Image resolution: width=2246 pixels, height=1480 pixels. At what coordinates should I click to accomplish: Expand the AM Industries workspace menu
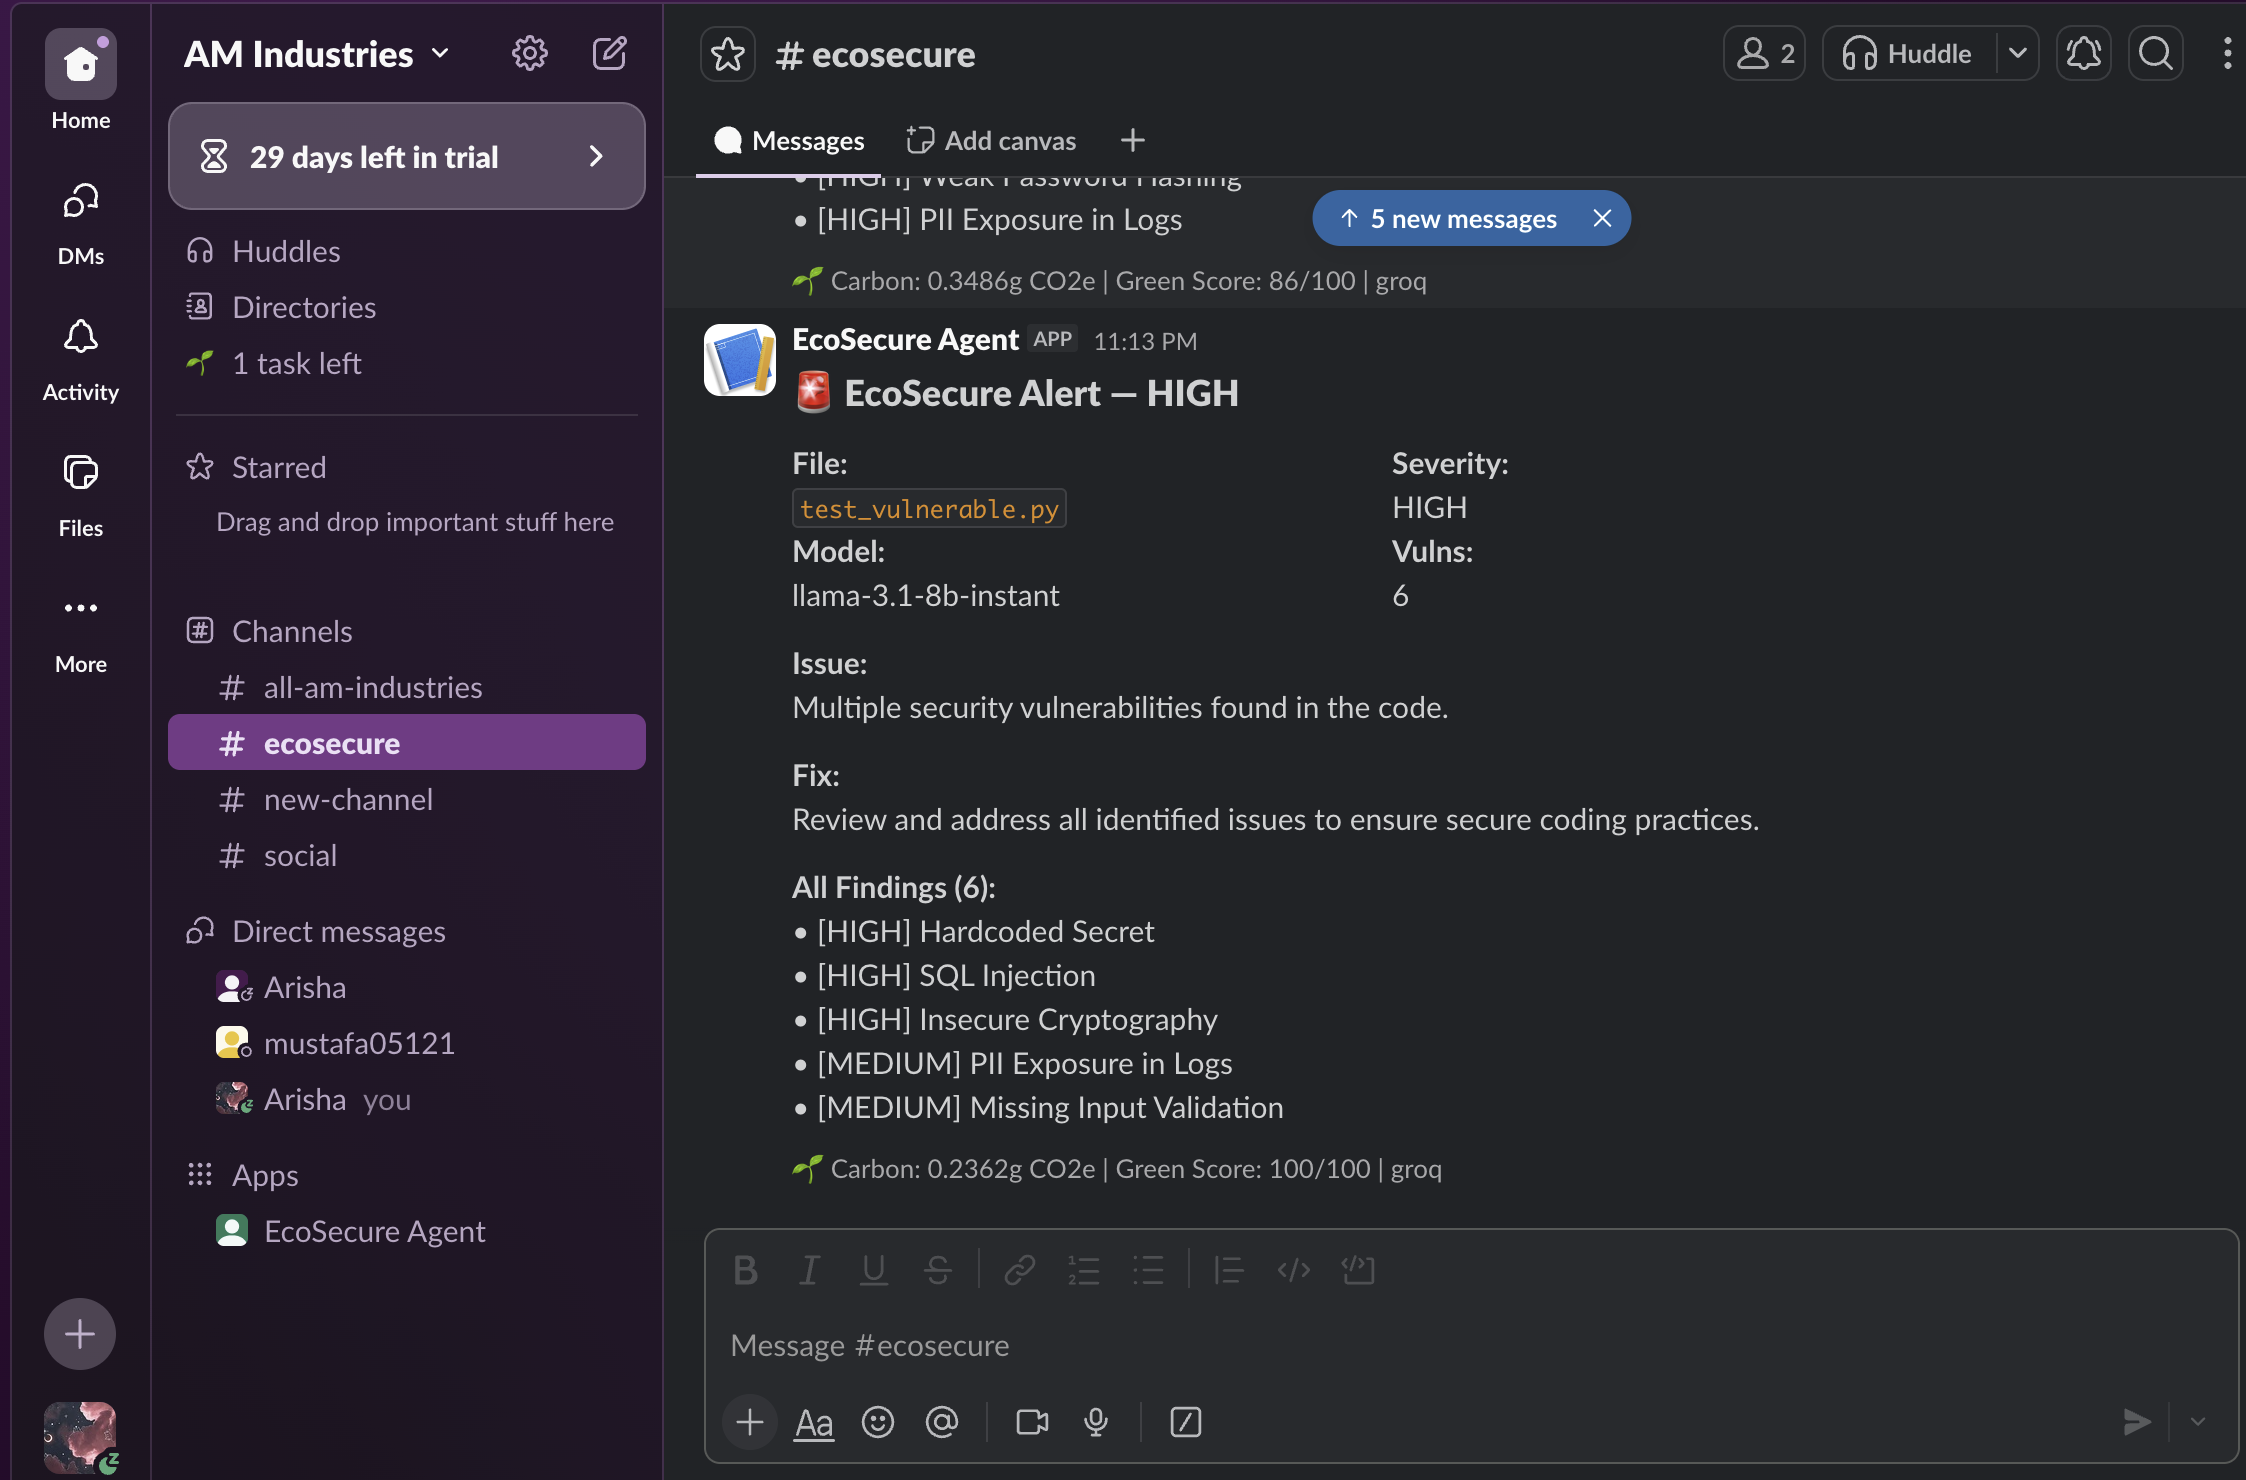316,54
